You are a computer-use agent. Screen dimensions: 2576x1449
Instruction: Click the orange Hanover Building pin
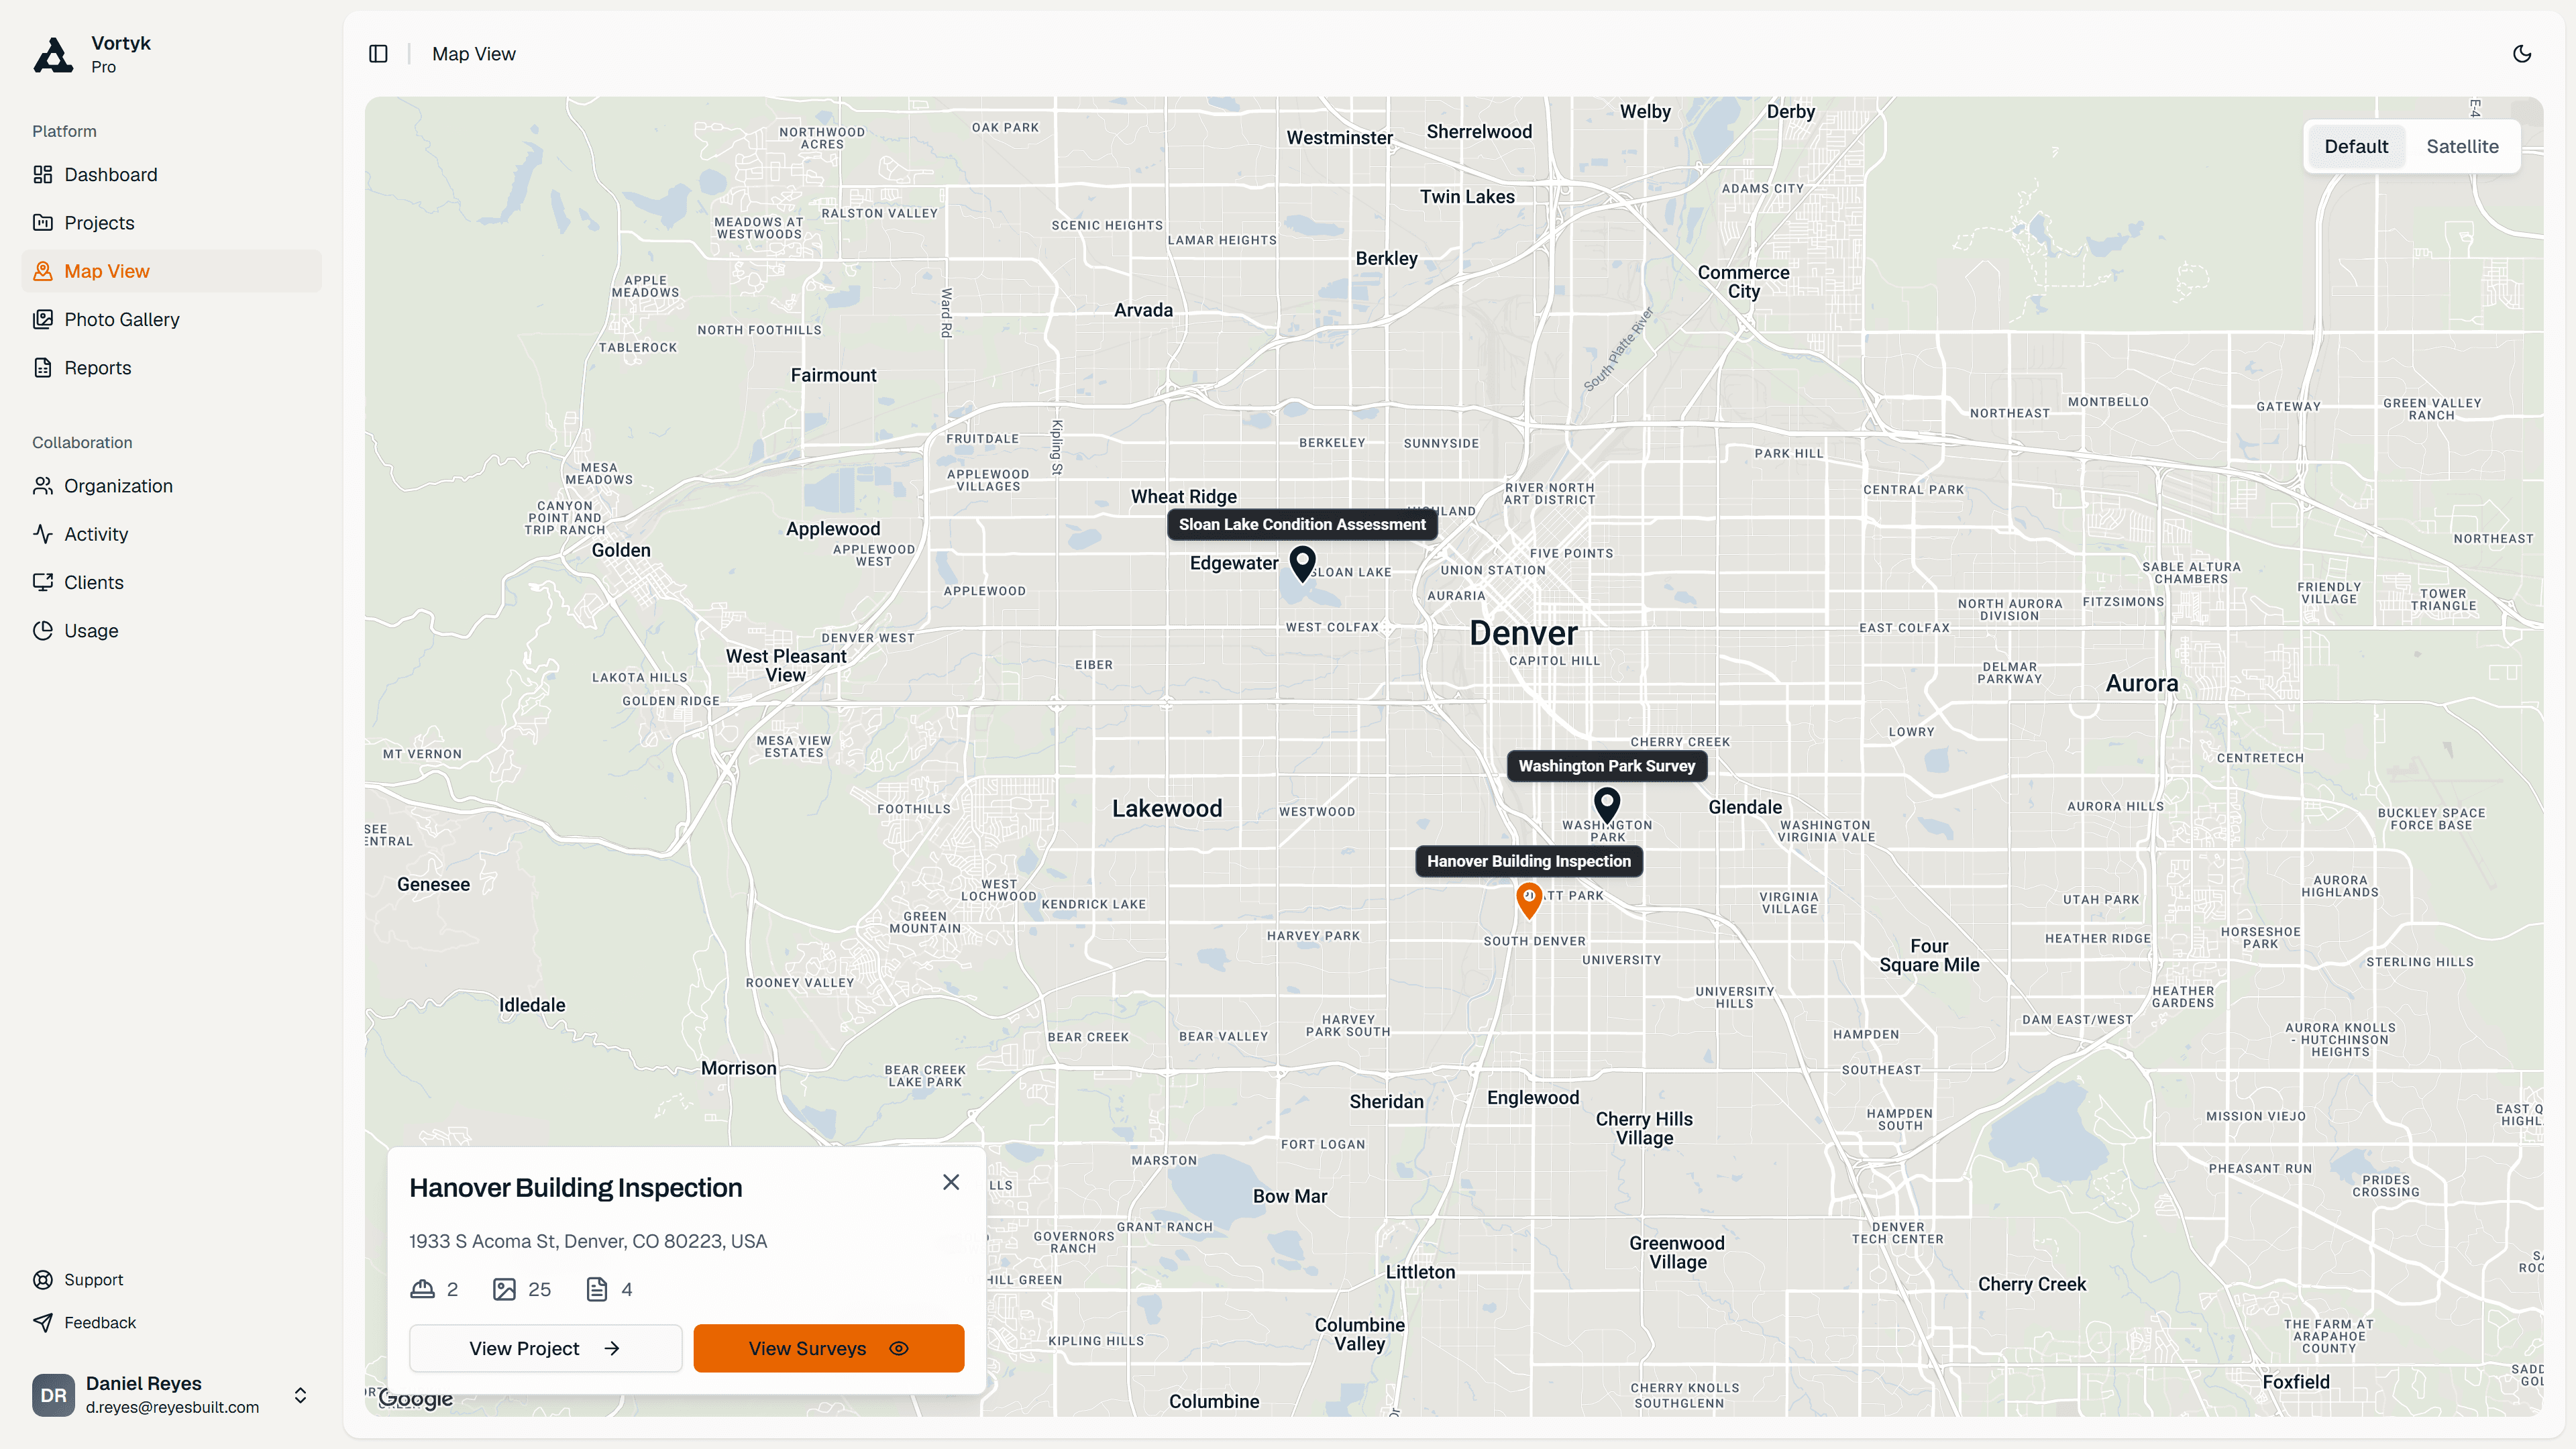coord(1529,900)
